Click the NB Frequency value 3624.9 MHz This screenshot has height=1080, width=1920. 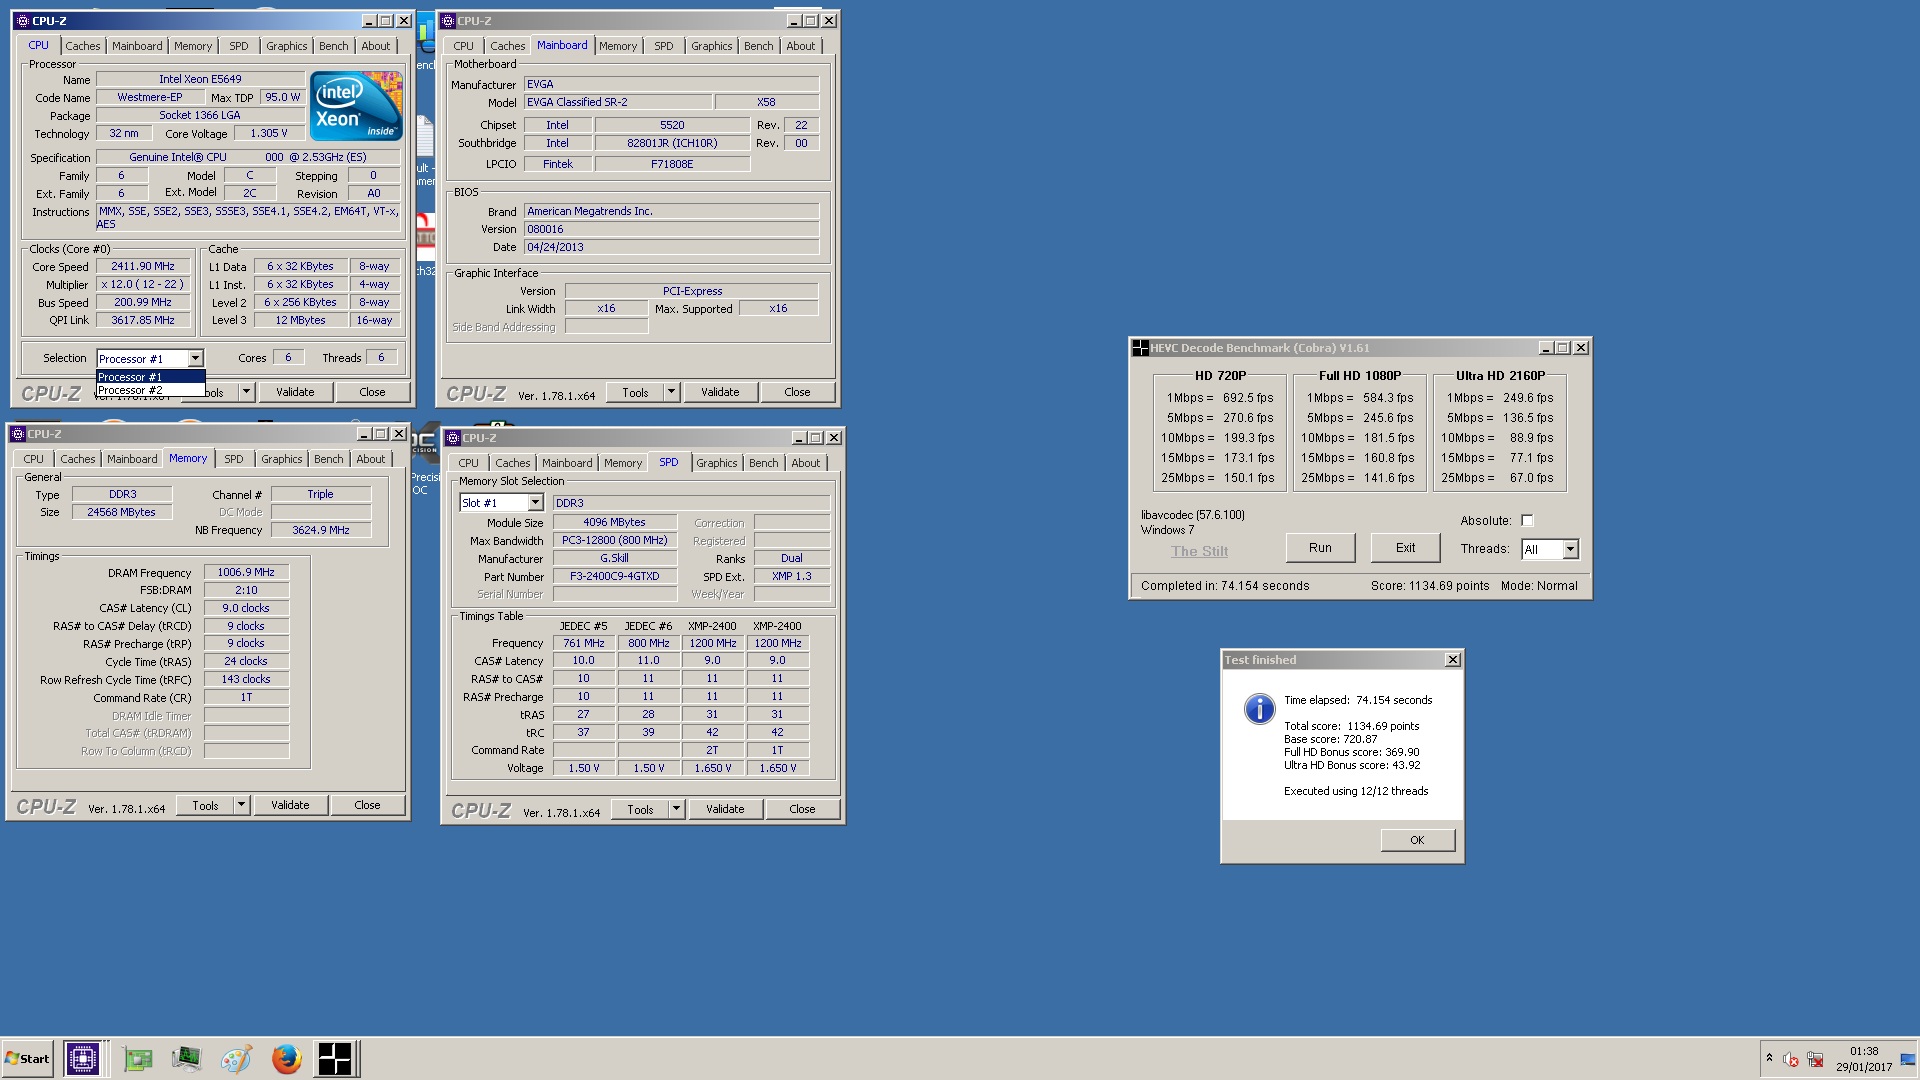[320, 530]
